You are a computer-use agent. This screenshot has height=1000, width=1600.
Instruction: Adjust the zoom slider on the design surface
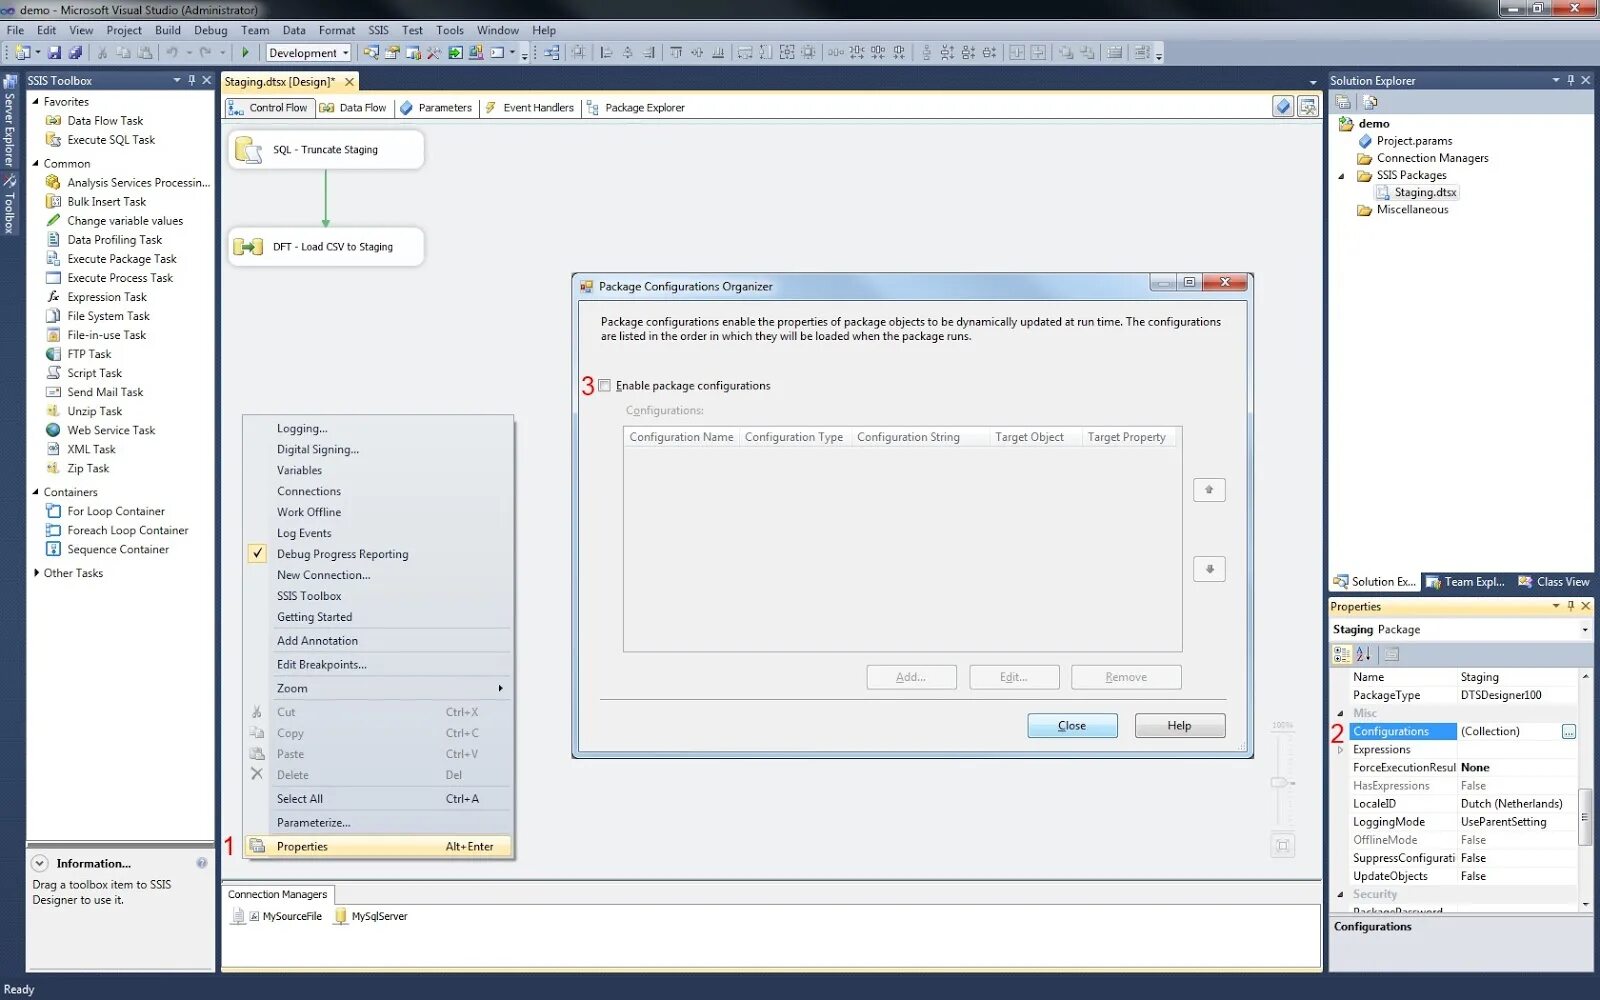(x=1280, y=782)
